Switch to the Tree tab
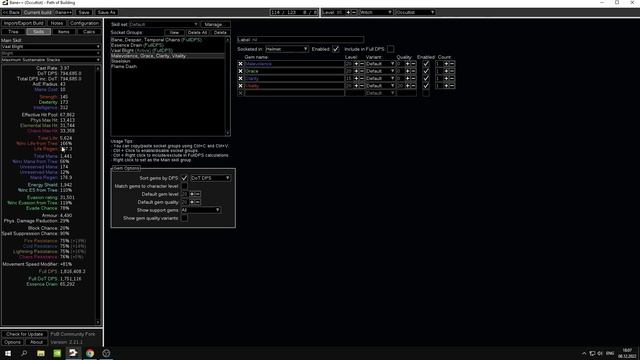Viewport: 640px width, 360px height. pyautogui.click(x=13, y=31)
